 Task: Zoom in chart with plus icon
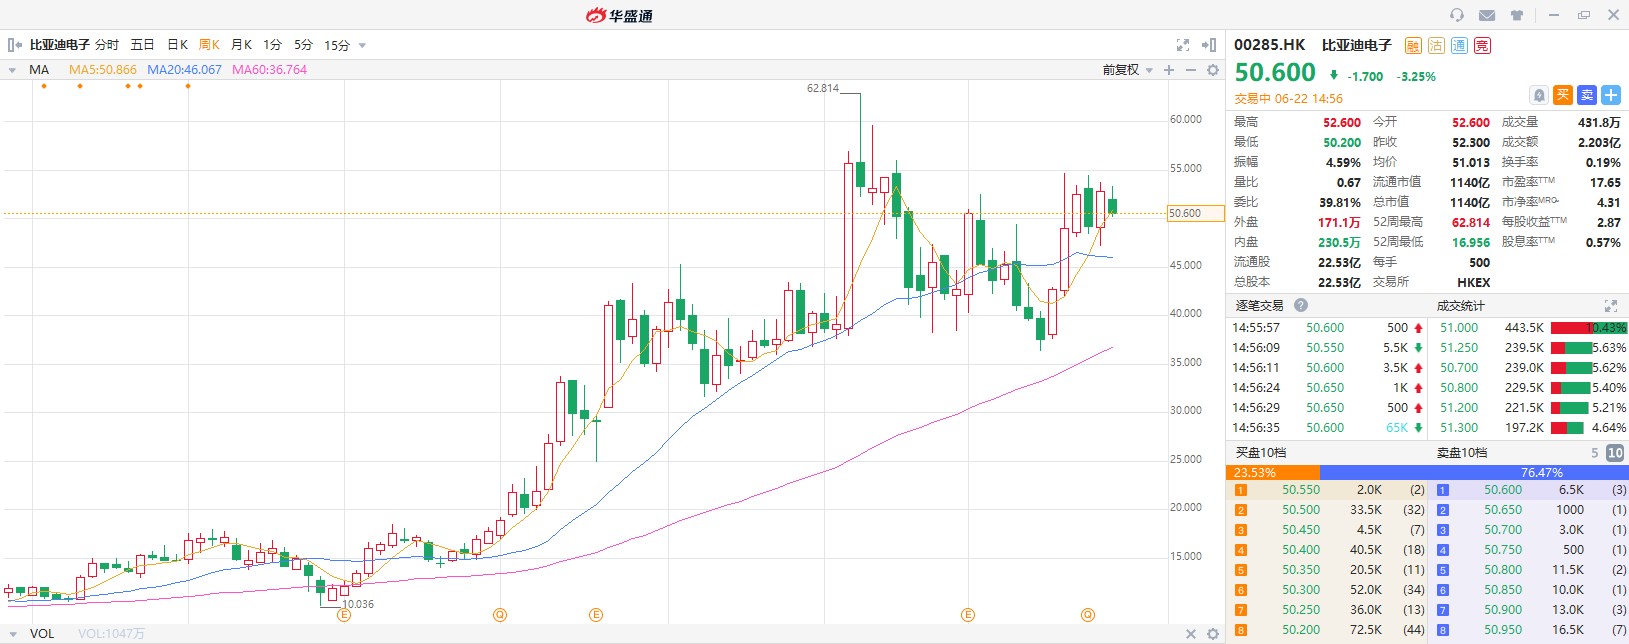pos(1169,70)
